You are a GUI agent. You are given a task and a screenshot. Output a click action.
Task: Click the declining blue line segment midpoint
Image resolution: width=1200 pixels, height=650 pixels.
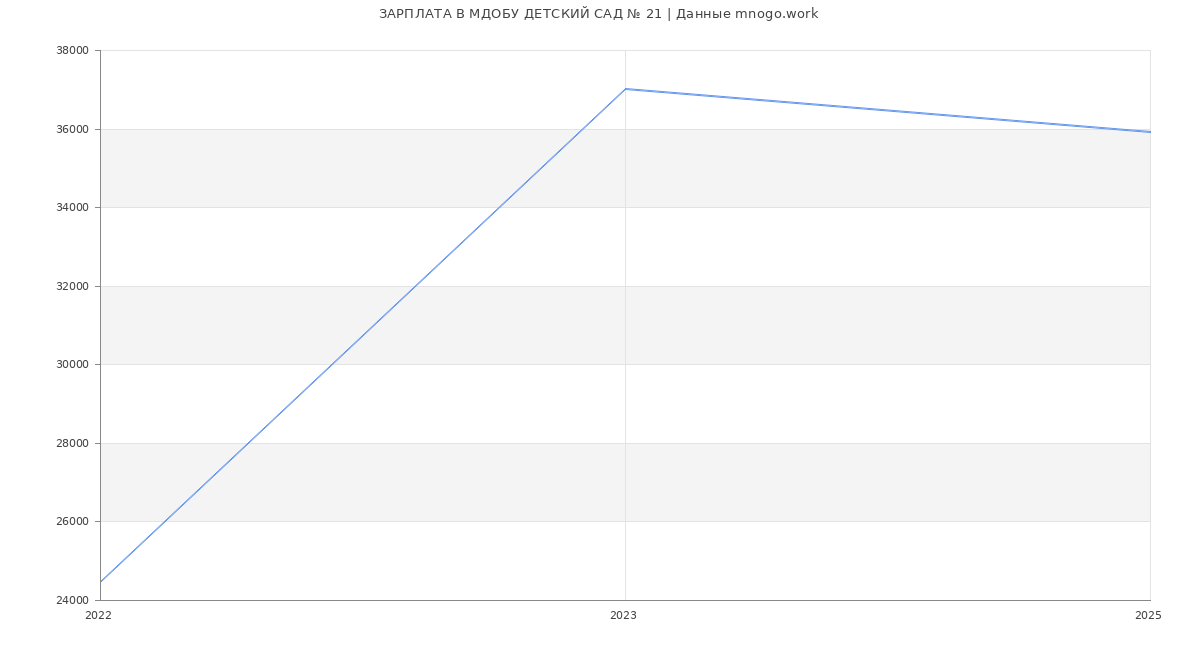click(x=888, y=110)
